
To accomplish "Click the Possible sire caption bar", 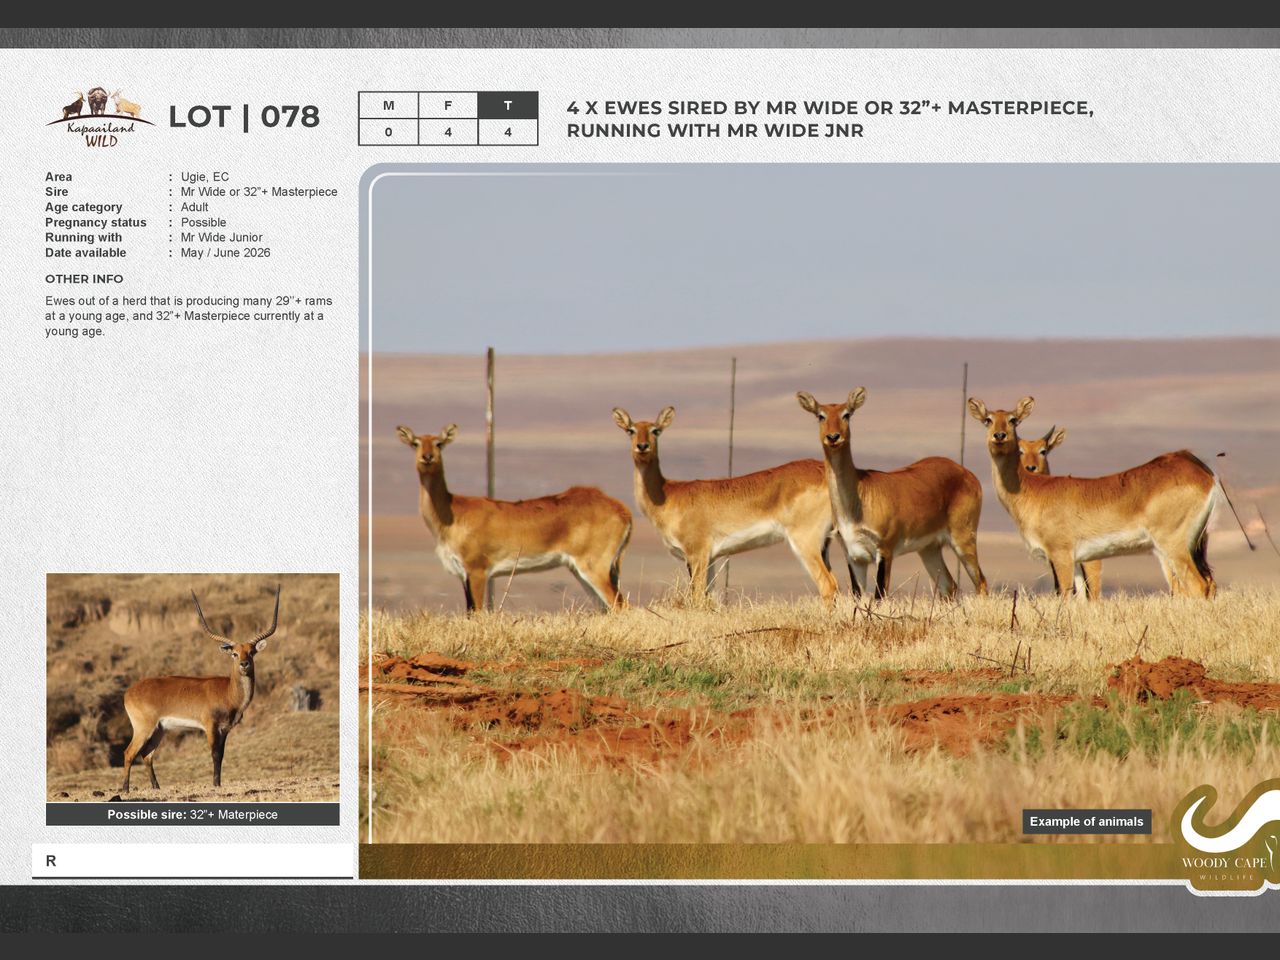I will click(192, 815).
